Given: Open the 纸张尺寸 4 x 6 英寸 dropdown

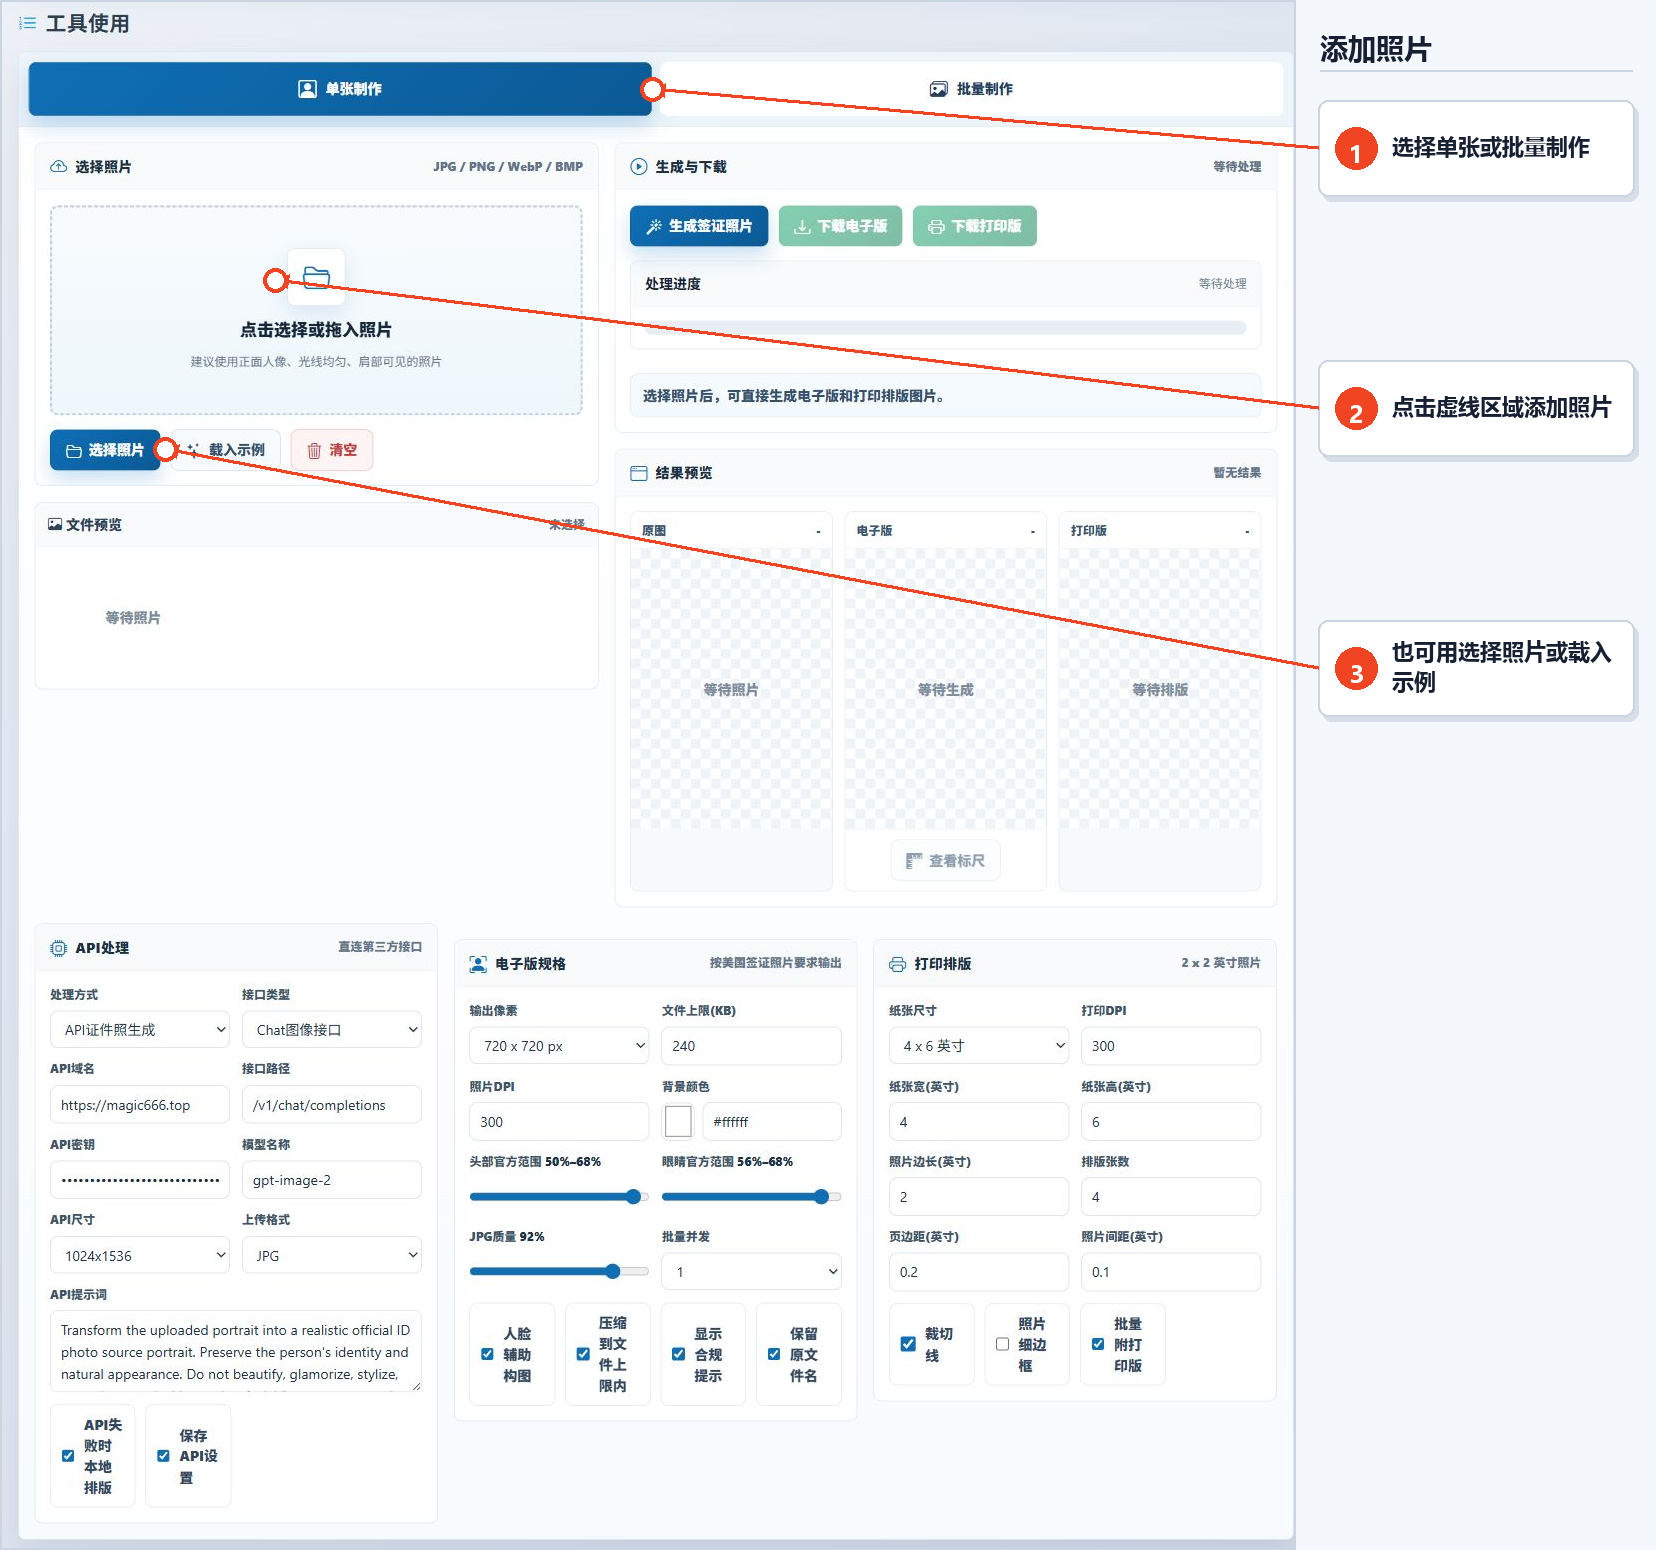Looking at the screenshot, I should pos(979,1046).
